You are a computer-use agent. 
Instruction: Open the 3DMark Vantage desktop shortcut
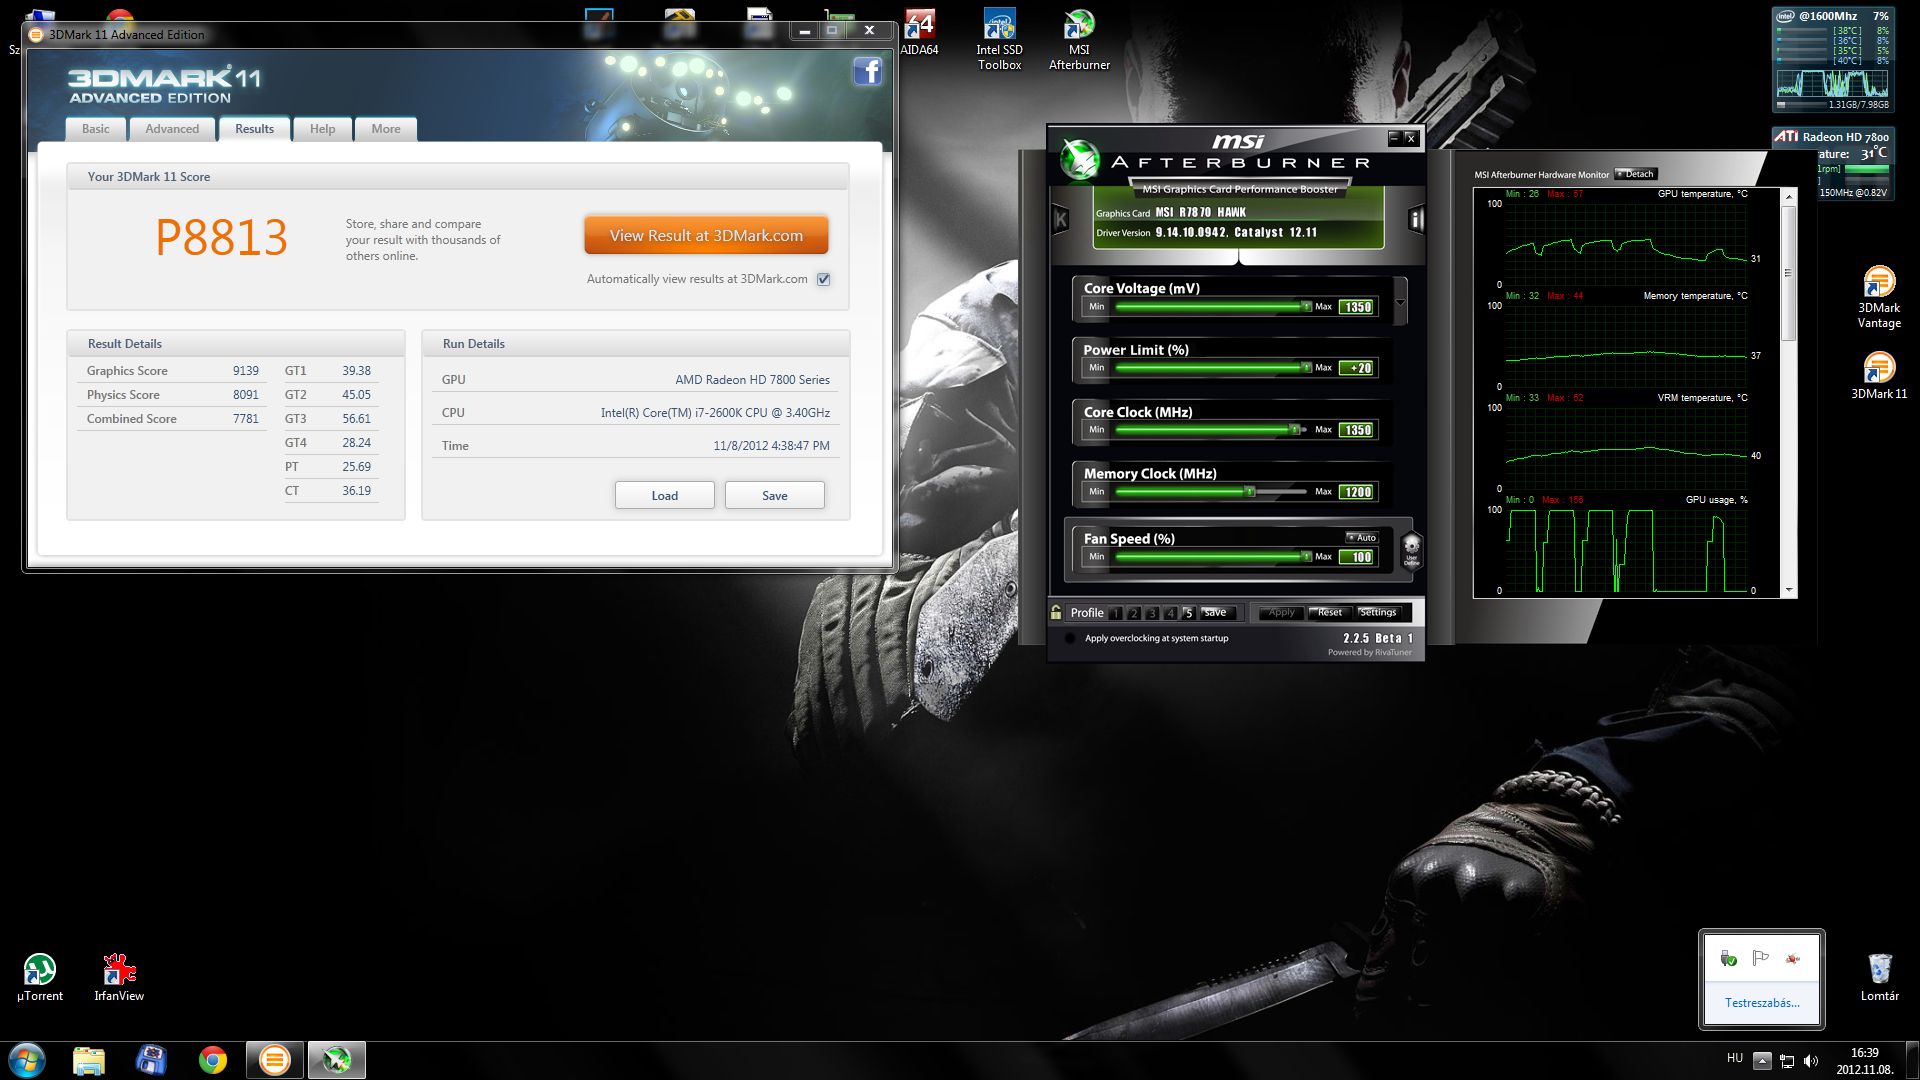1879,297
